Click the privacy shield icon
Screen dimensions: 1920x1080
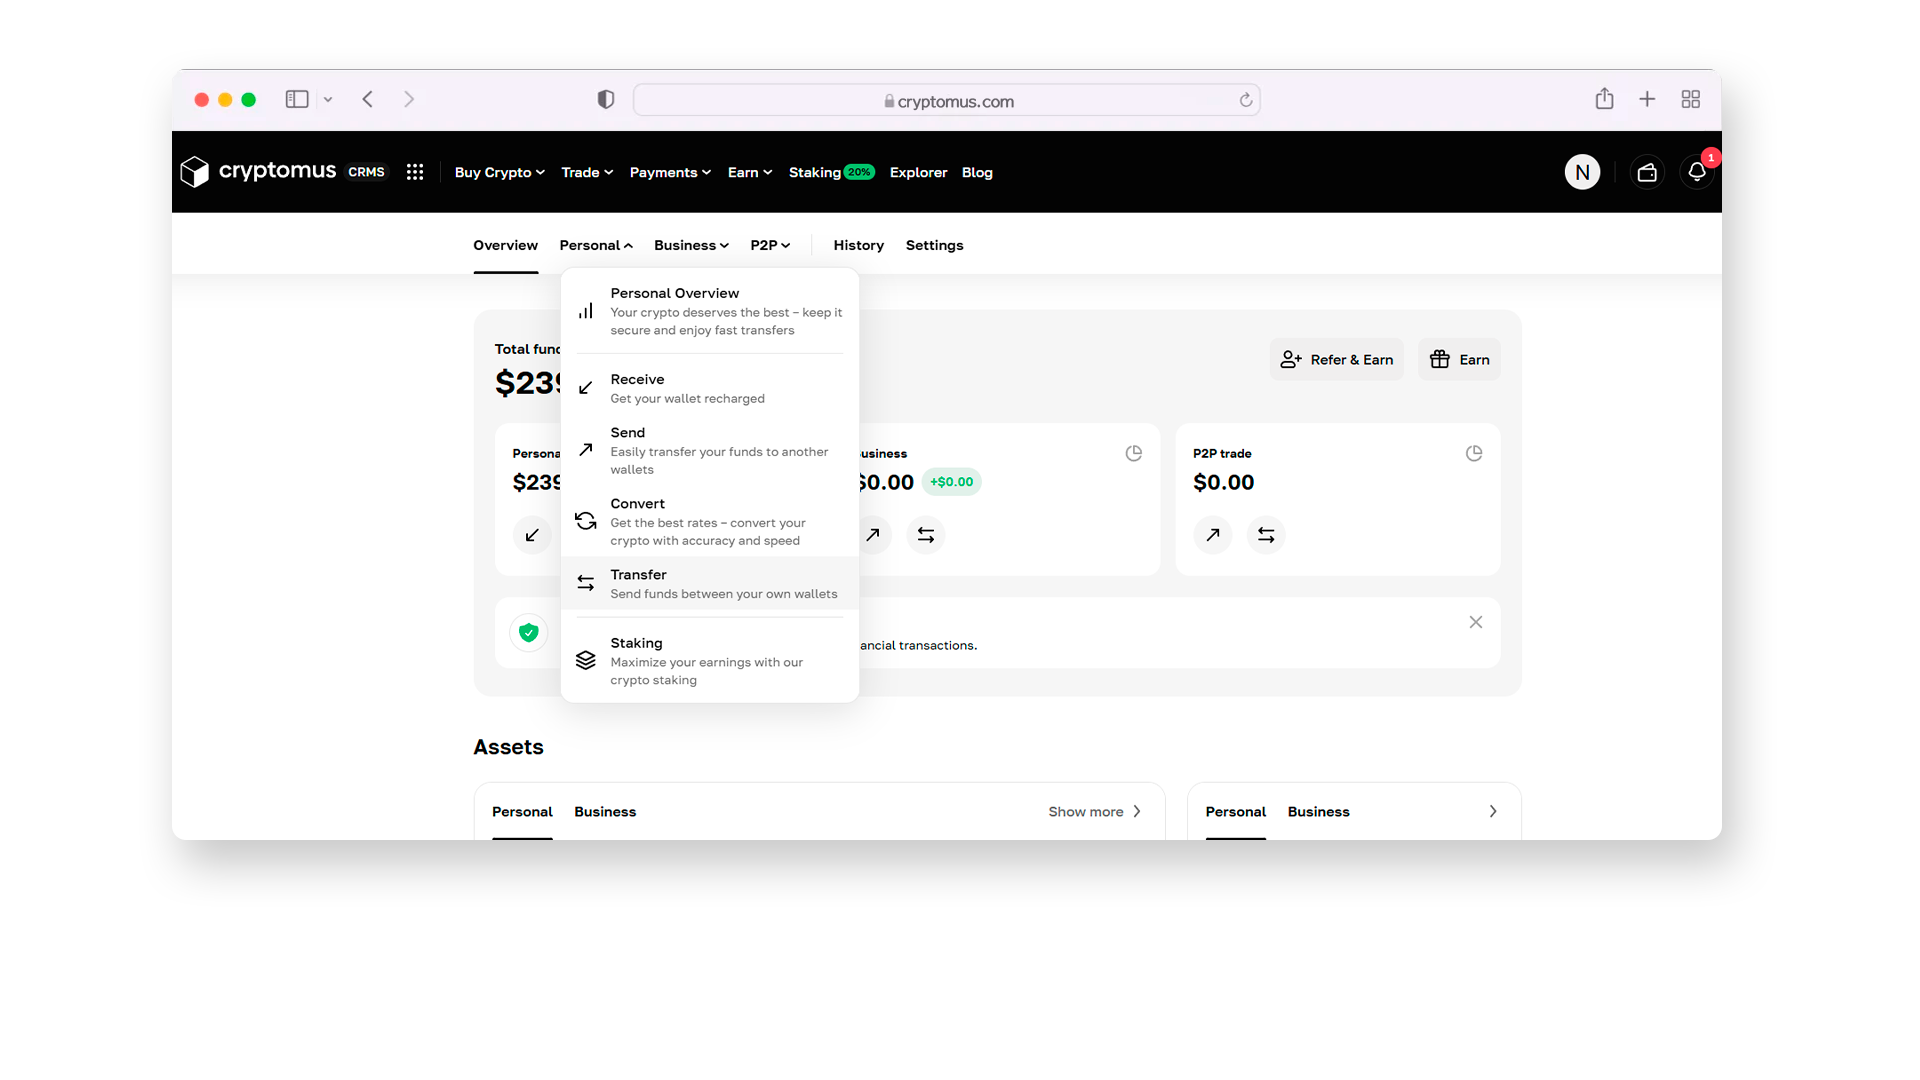pyautogui.click(x=606, y=99)
